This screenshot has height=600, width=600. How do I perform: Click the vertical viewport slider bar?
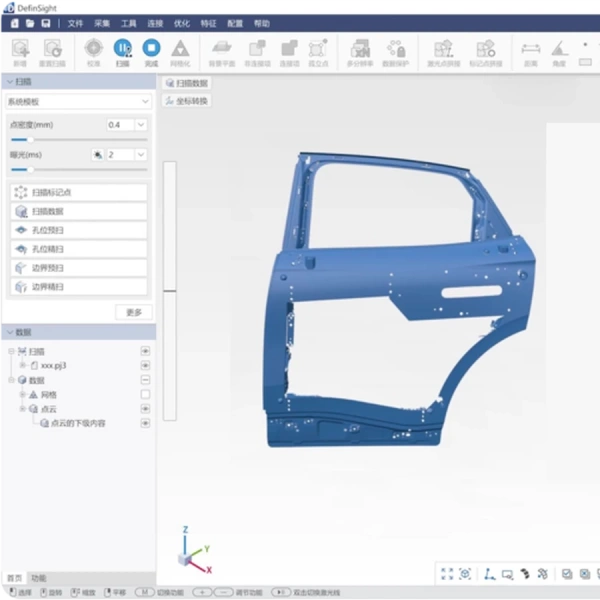point(170,291)
